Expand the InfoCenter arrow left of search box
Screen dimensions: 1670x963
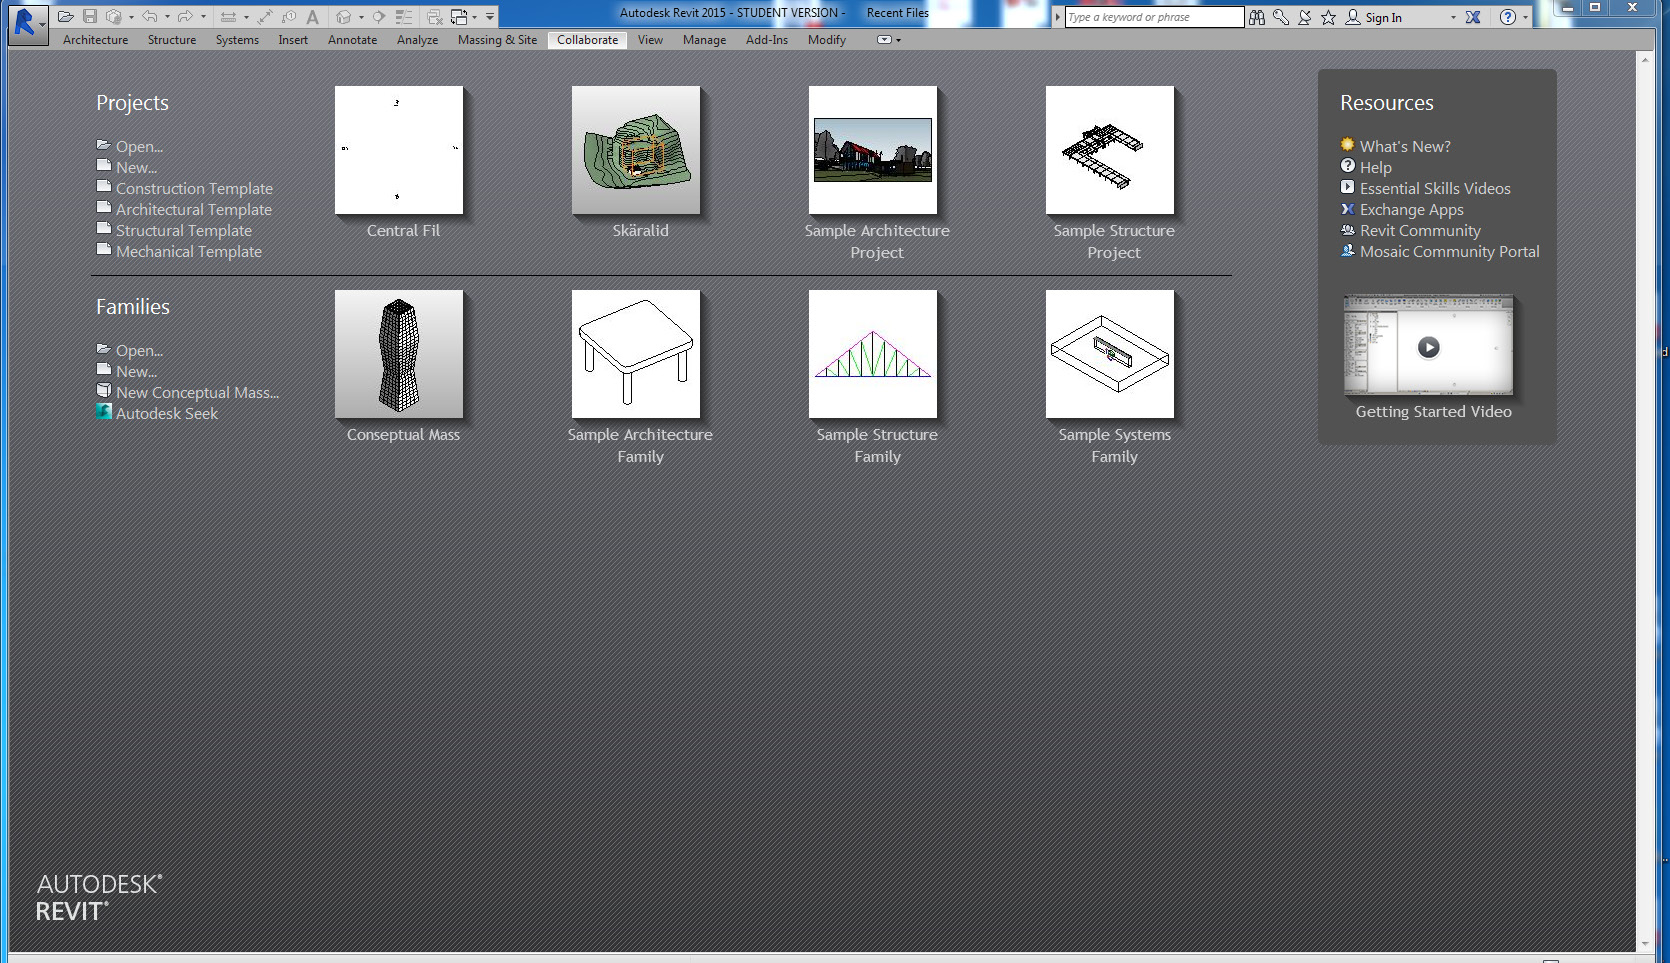[x=1058, y=17]
